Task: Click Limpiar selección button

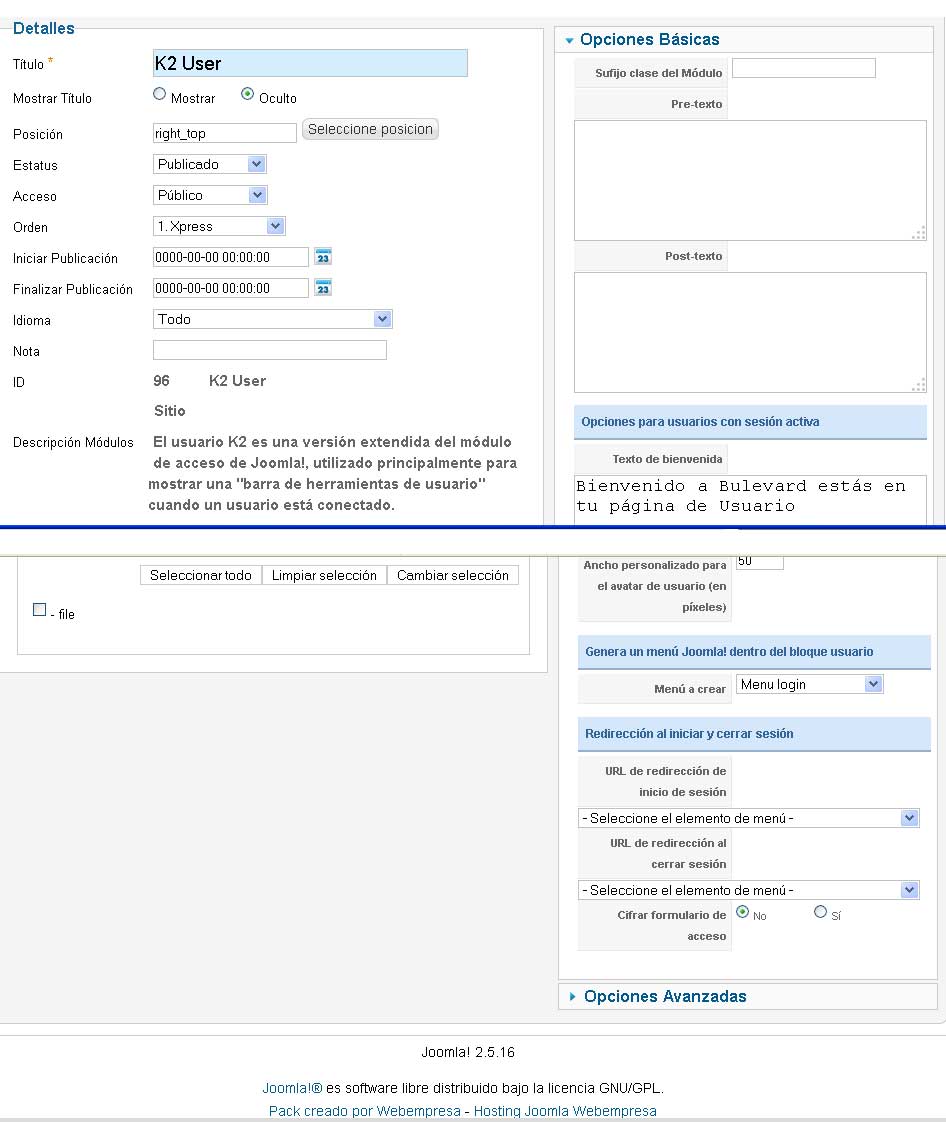Action: pos(324,575)
